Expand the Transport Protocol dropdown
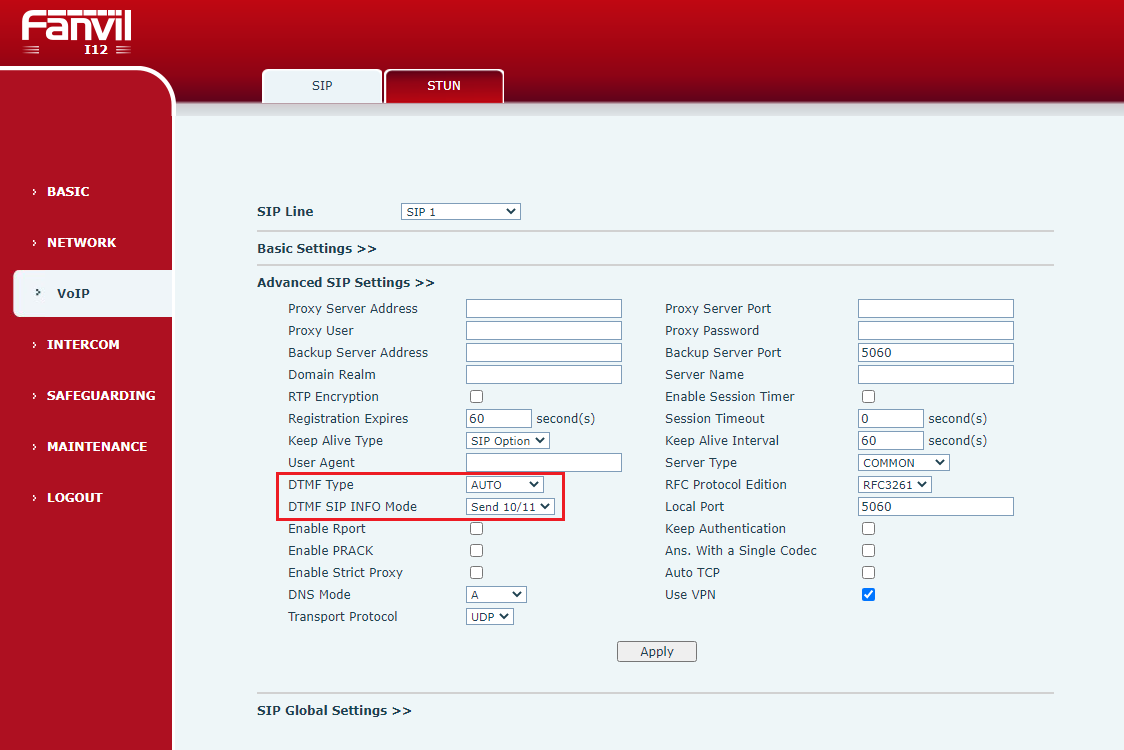Image resolution: width=1124 pixels, height=750 pixels. [x=490, y=617]
